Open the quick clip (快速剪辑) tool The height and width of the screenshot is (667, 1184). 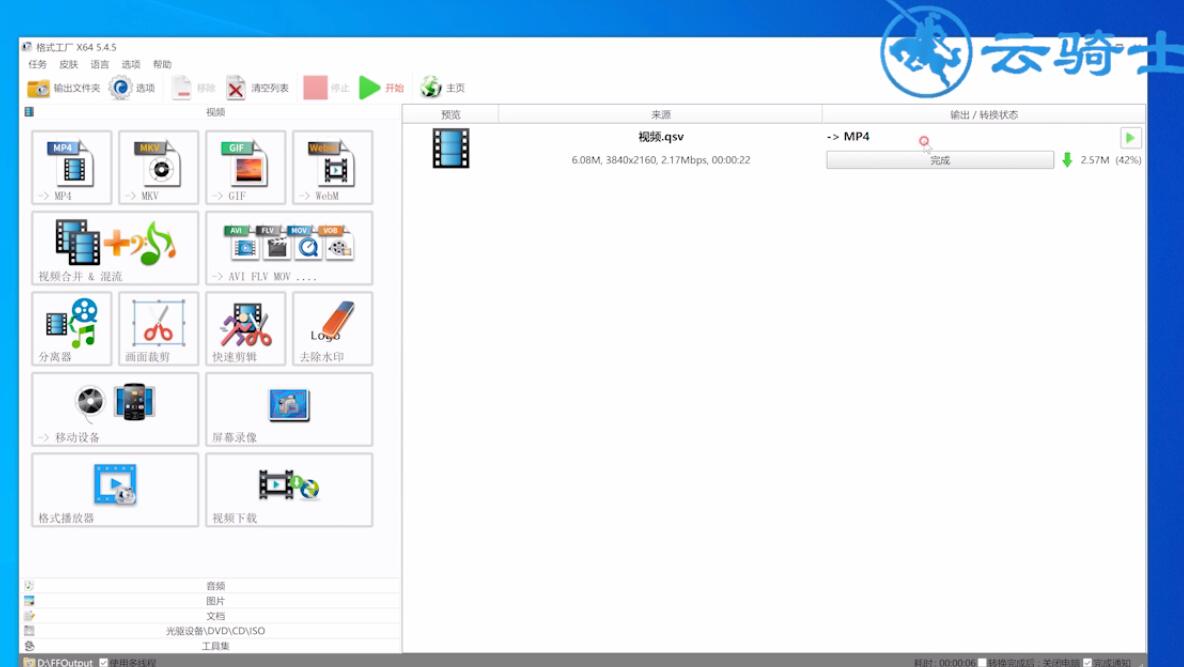[x=245, y=329]
